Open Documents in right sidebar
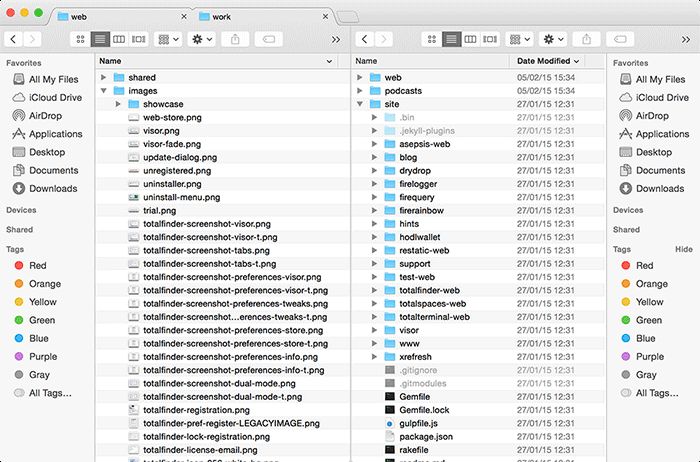This screenshot has height=462, width=700. click(x=652, y=171)
